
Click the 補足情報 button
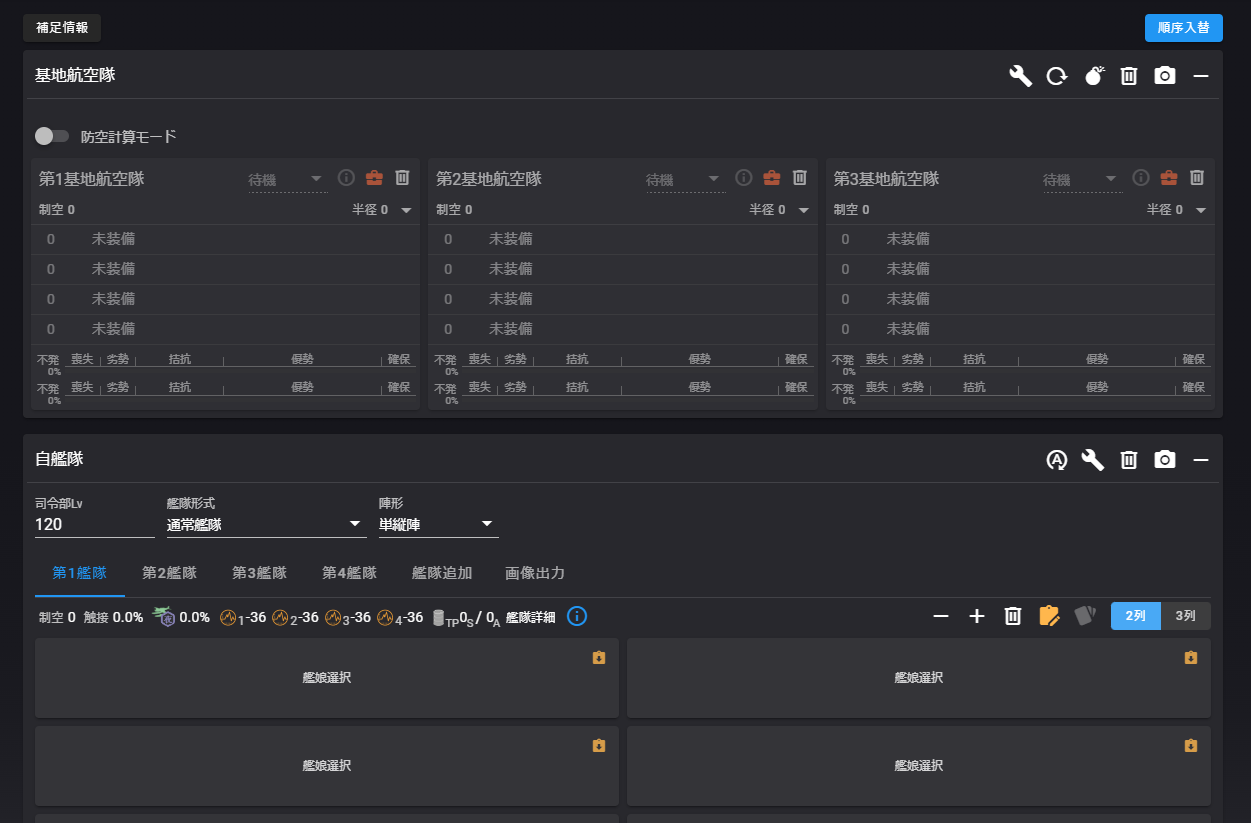tap(62, 28)
